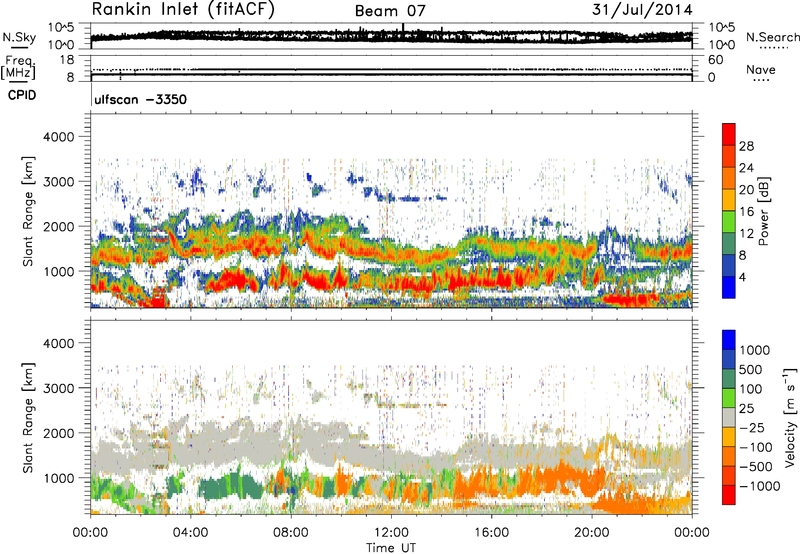800x554 pixels.
Task: Click the power colorbar tick value '4'
Action: pos(742,278)
